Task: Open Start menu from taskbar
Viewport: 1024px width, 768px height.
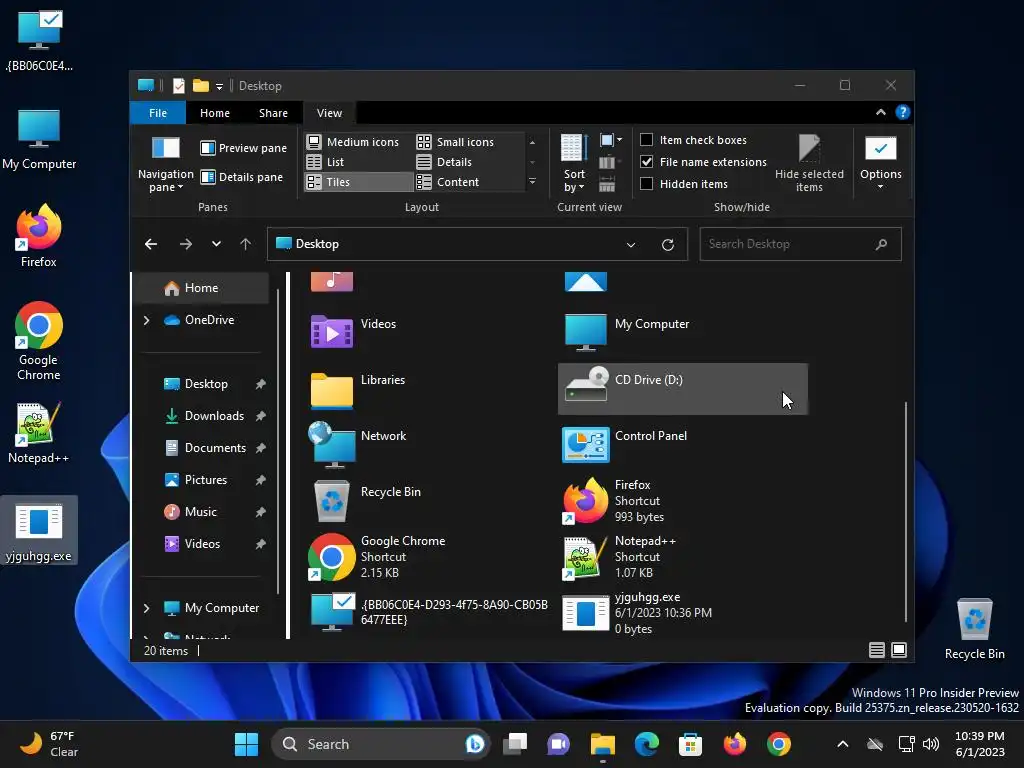Action: 246,744
